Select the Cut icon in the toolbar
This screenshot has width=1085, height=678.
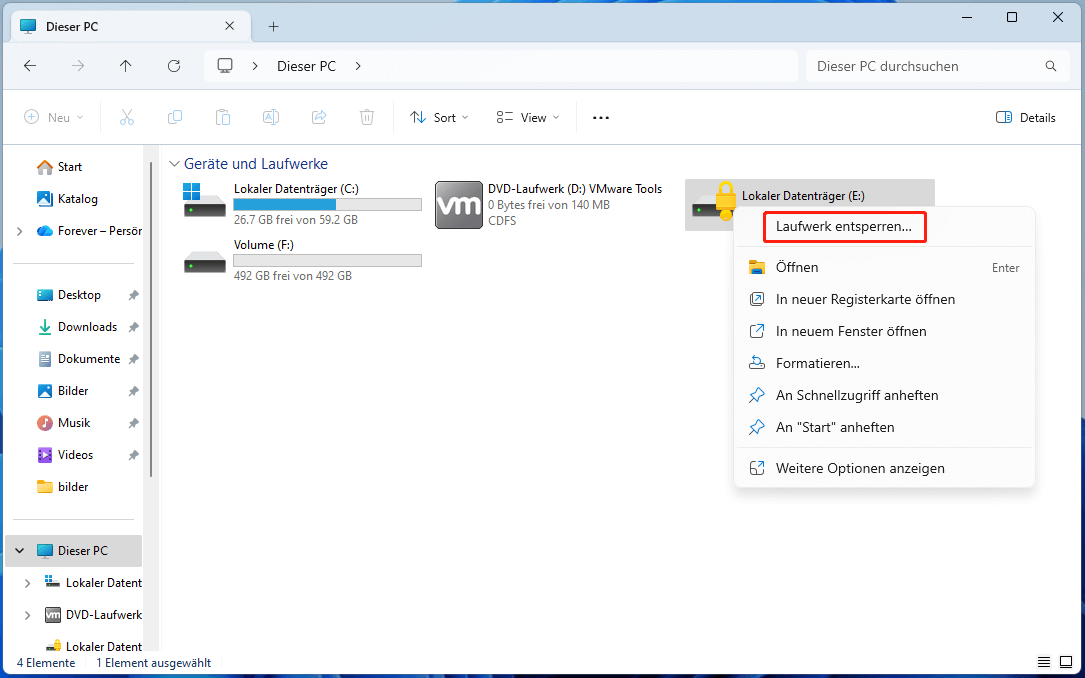[127, 117]
